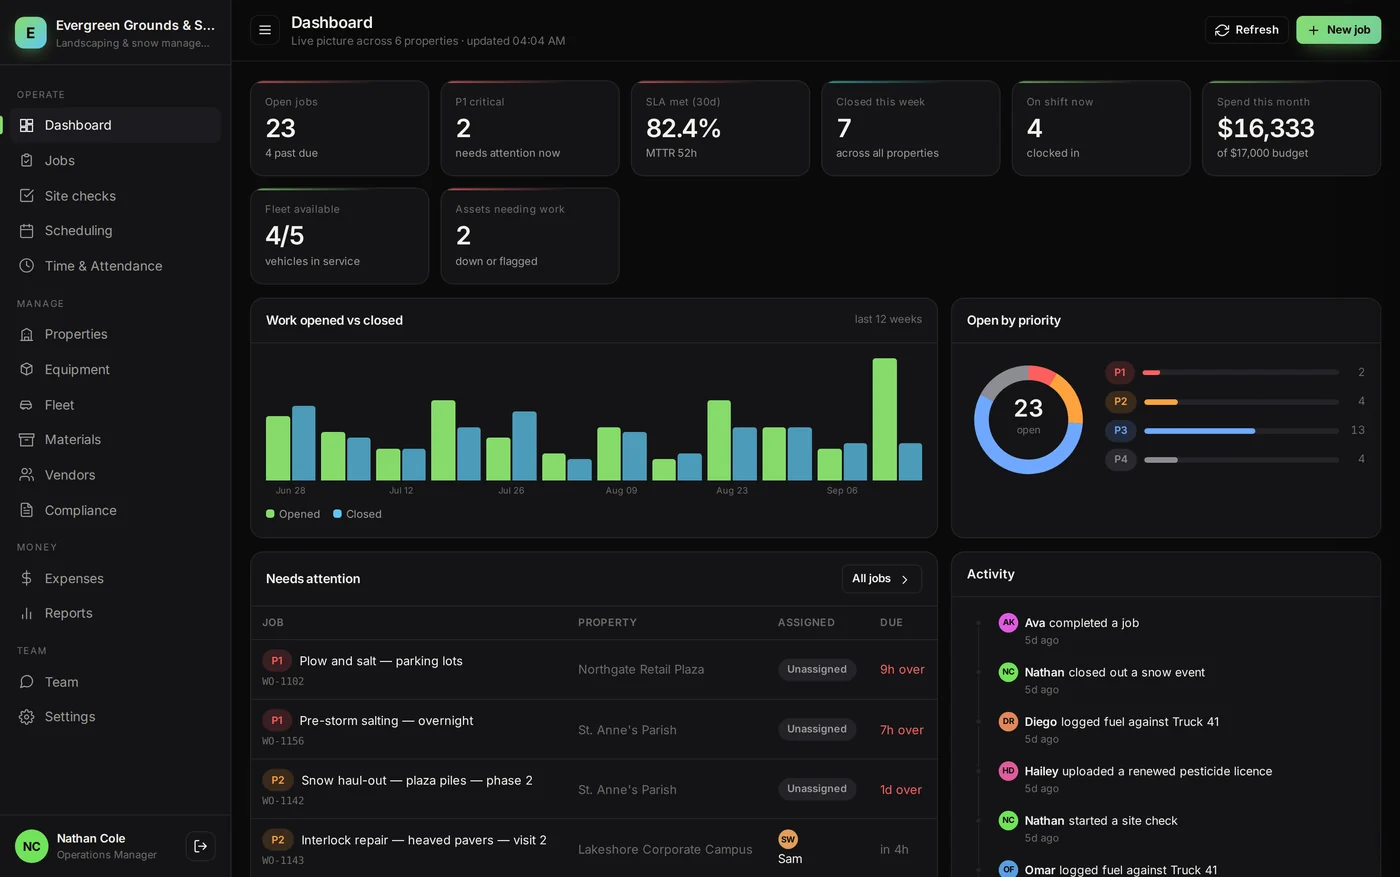Click the Unassigned badge for WO-1102

pyautogui.click(x=817, y=669)
